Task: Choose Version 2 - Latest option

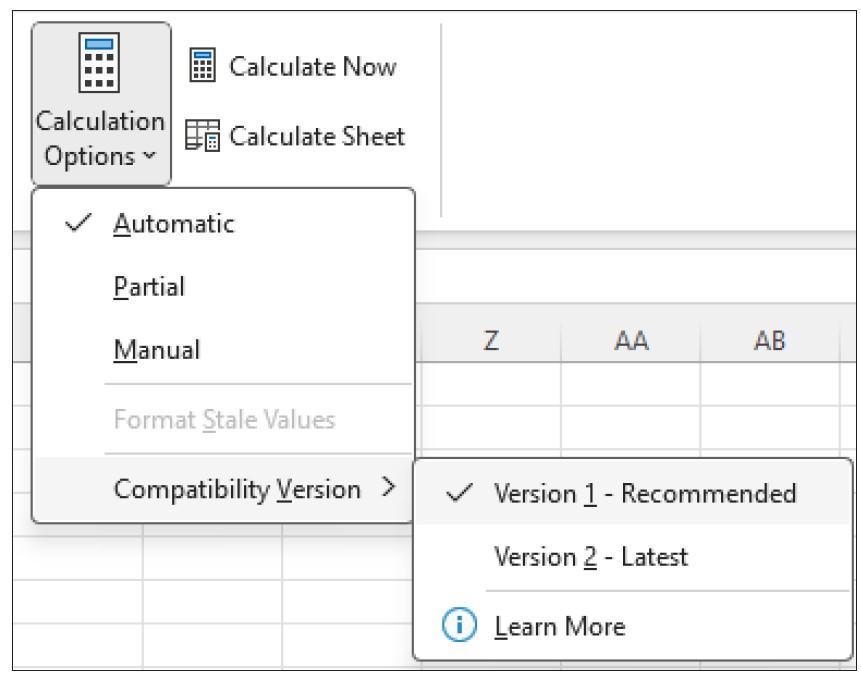Action: click(x=591, y=556)
